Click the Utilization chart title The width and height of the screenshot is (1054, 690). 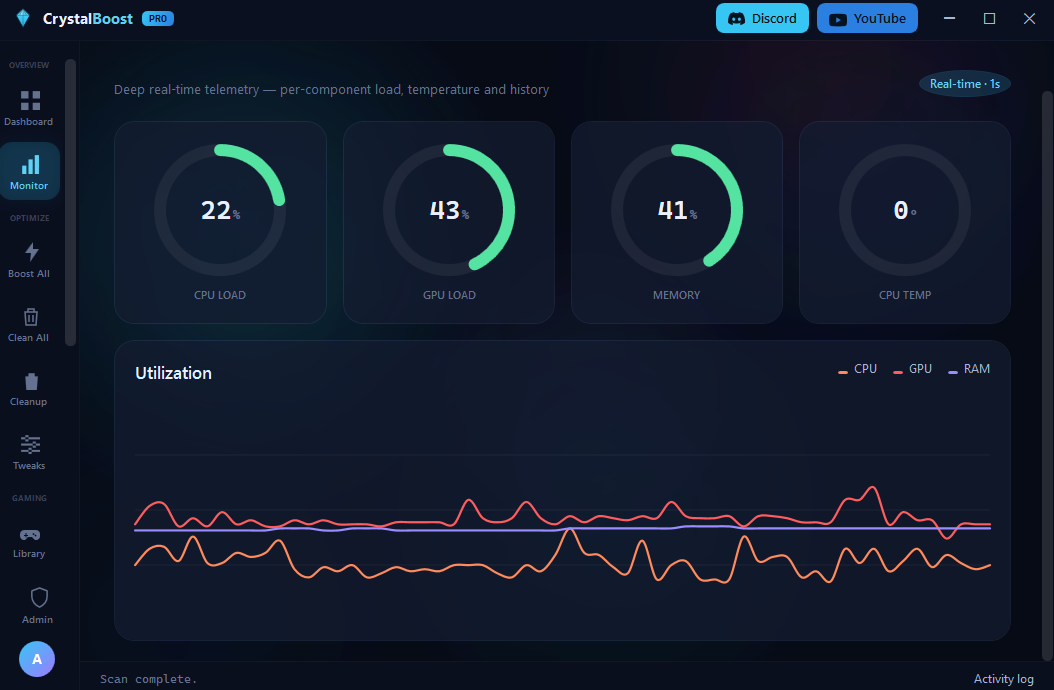(173, 373)
